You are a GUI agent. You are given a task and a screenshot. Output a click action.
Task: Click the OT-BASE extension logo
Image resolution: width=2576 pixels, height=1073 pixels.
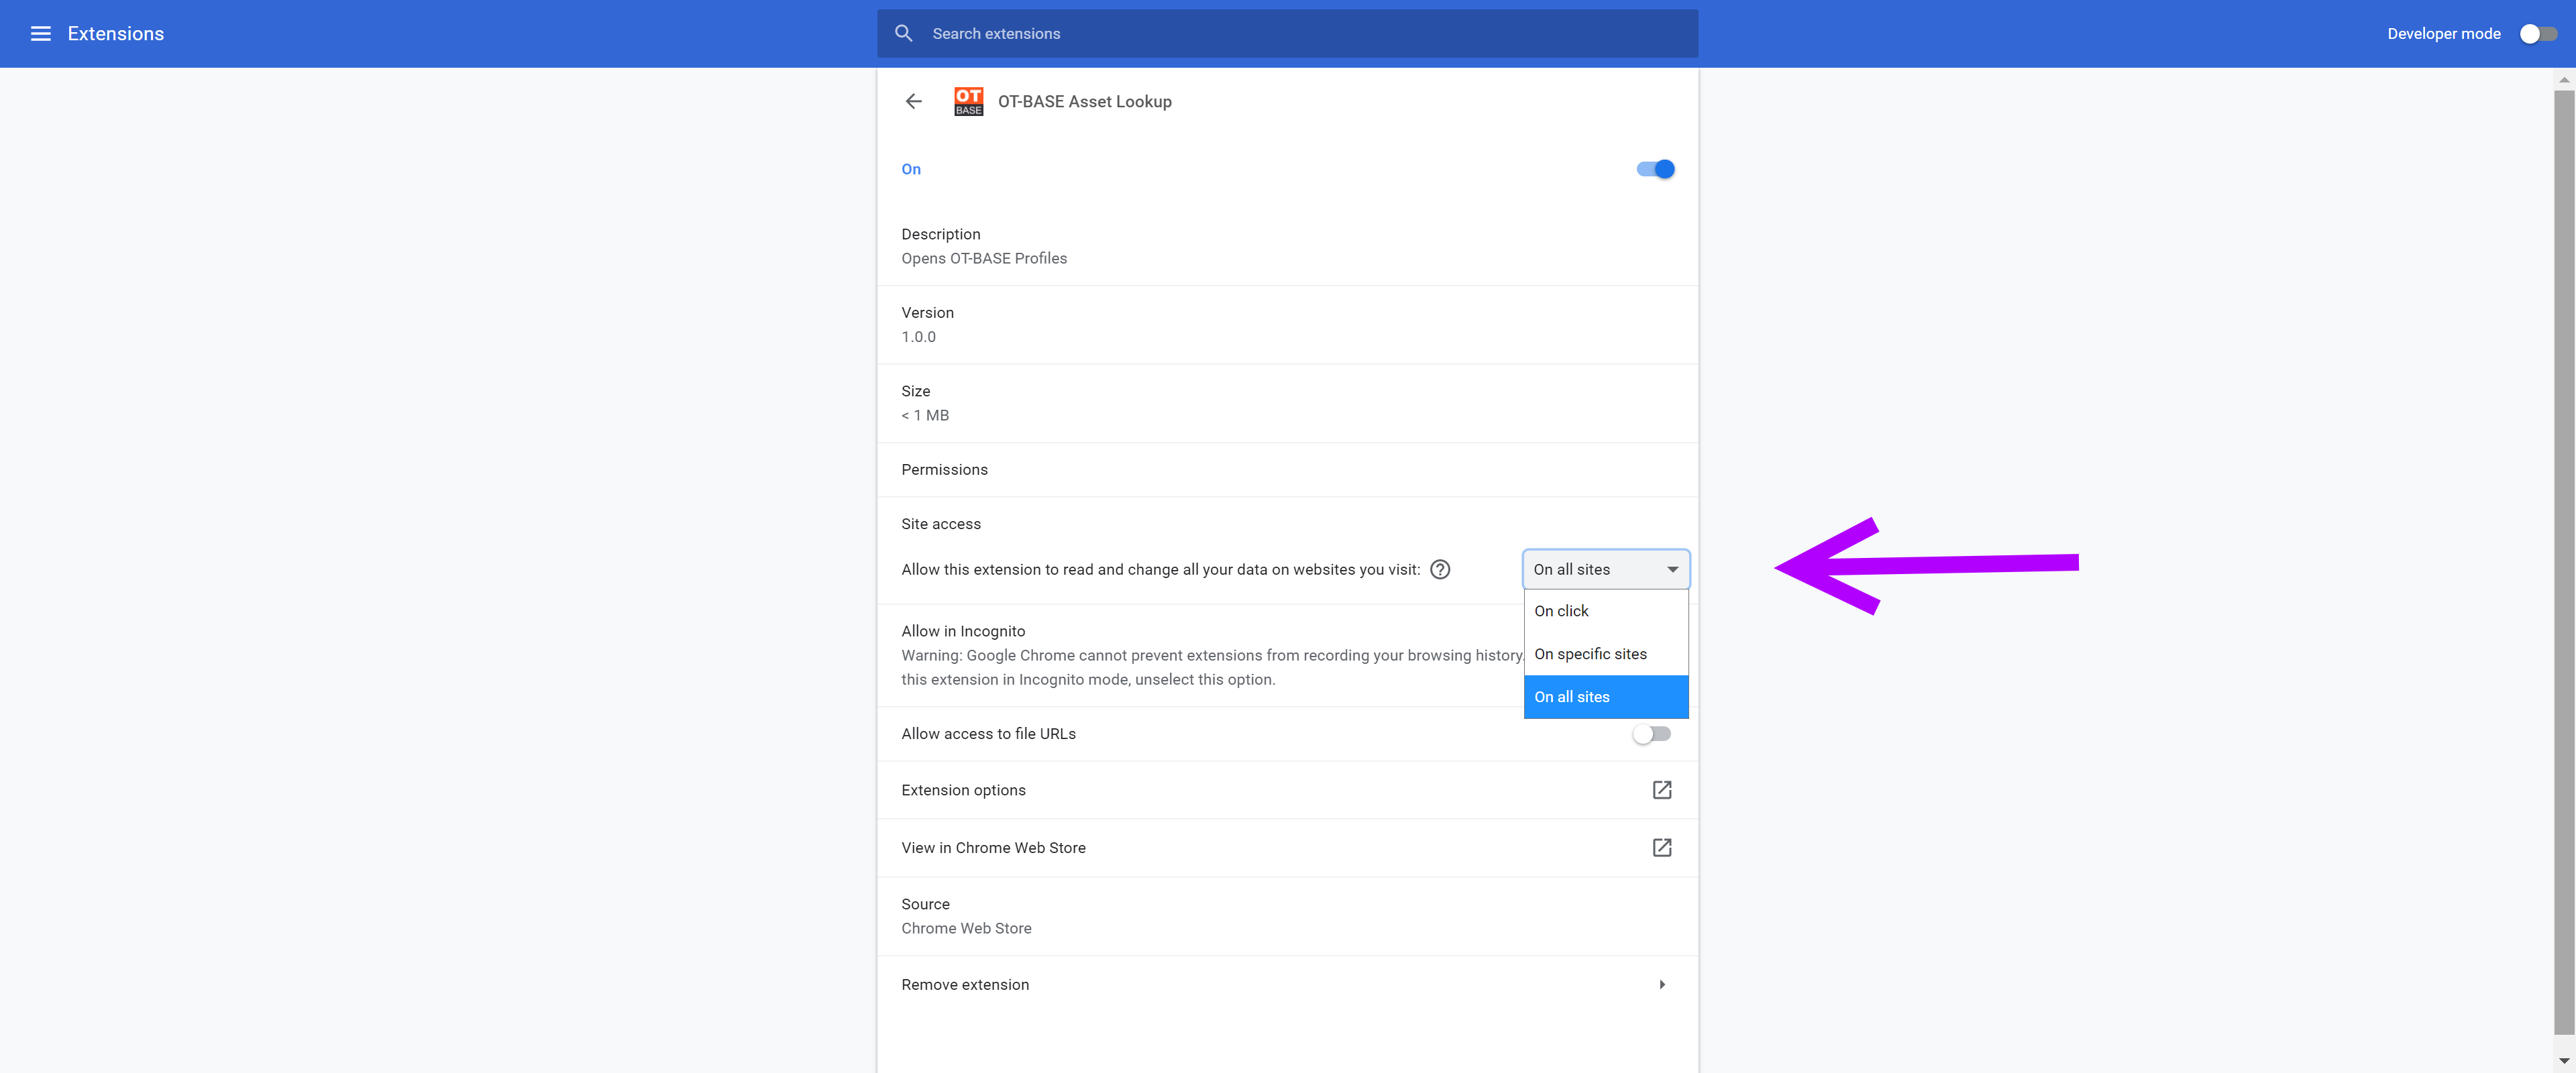point(968,101)
